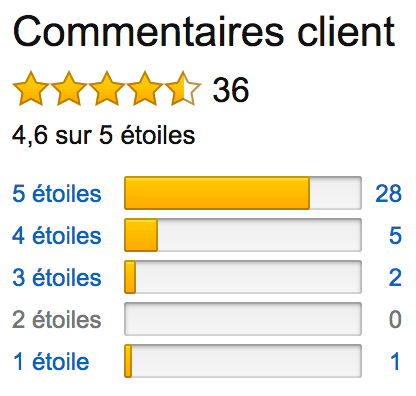Click the fourth gold rating star
Screen dimensions: 416x396
[145, 89]
